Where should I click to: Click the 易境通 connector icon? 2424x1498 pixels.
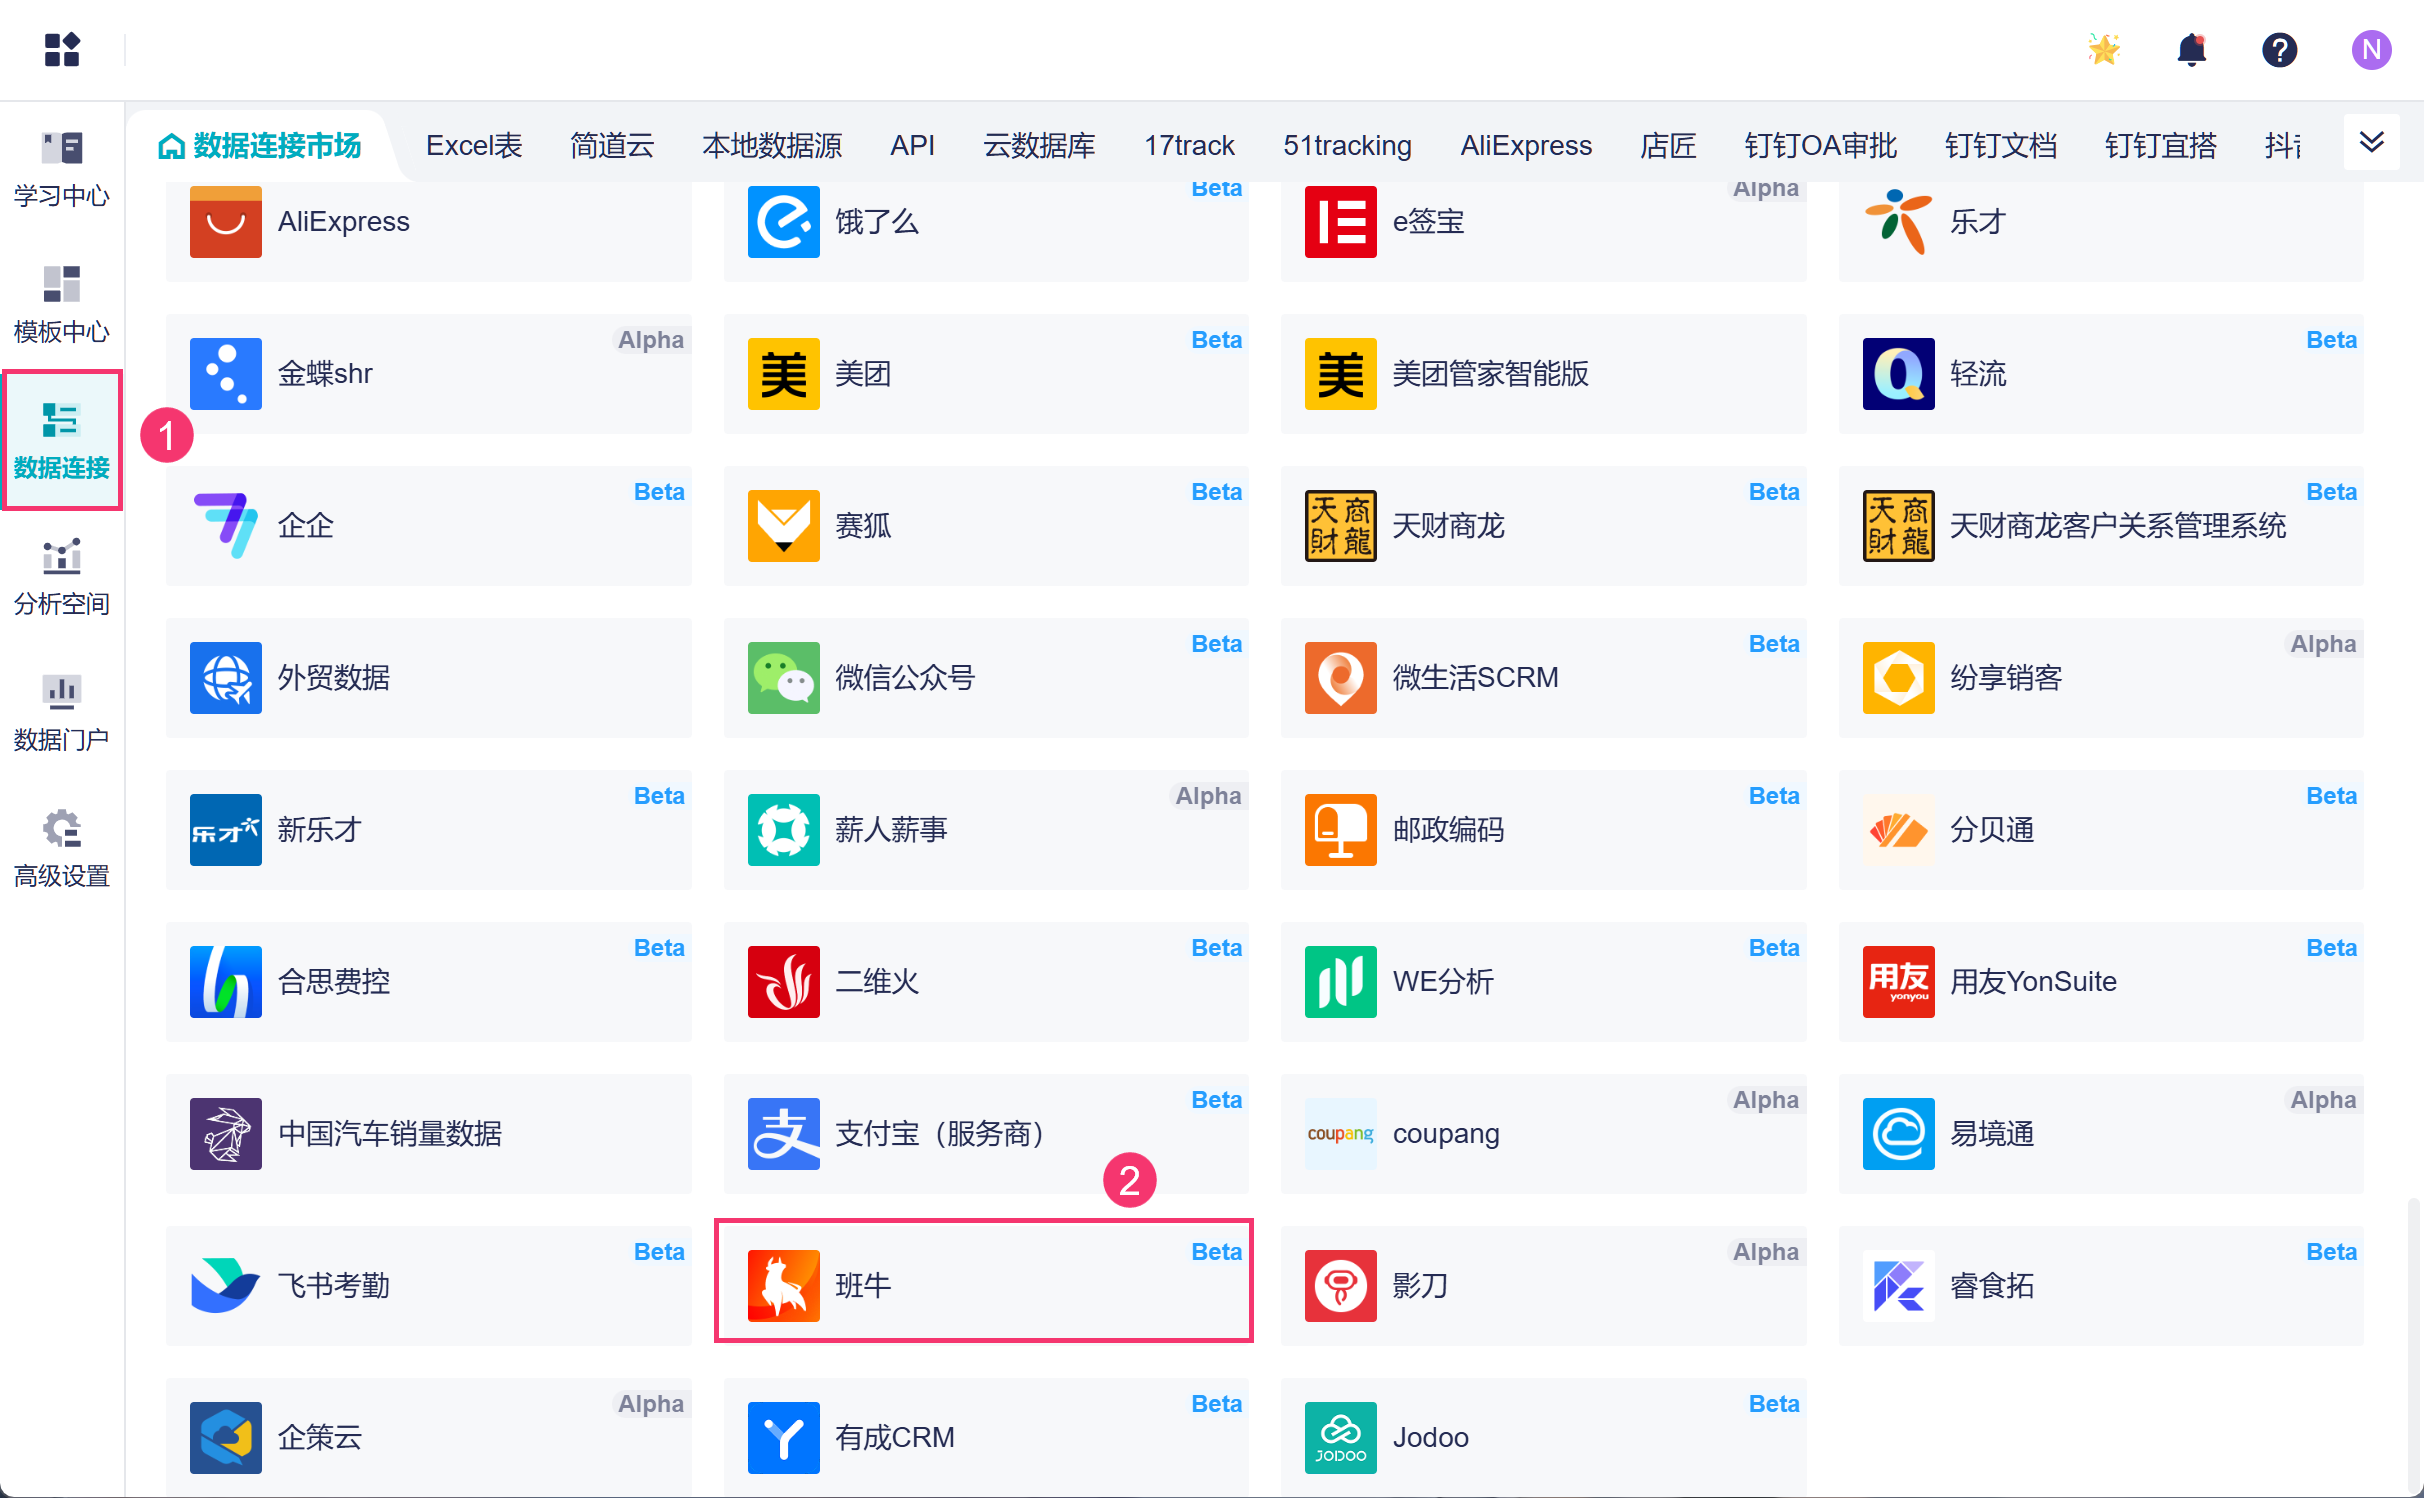[1898, 1133]
